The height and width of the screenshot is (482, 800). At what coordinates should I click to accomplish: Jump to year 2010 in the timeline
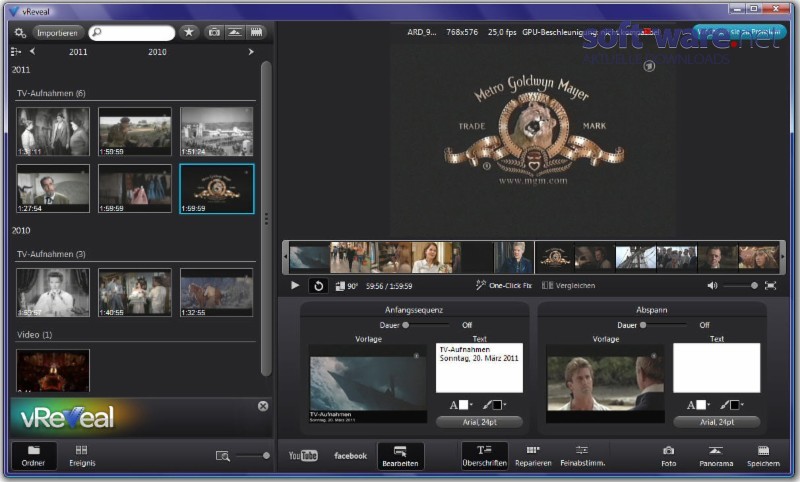(157, 52)
